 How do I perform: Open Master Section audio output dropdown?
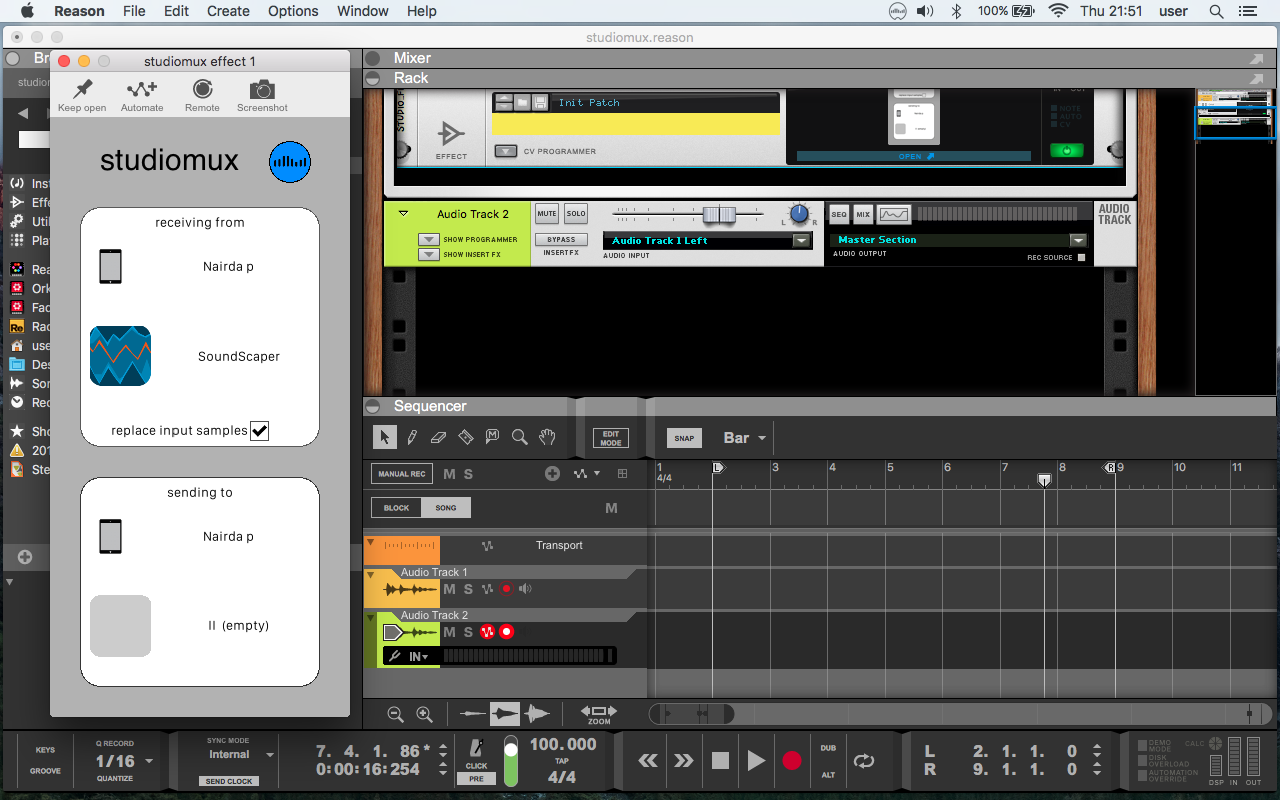pyautogui.click(x=1077, y=240)
